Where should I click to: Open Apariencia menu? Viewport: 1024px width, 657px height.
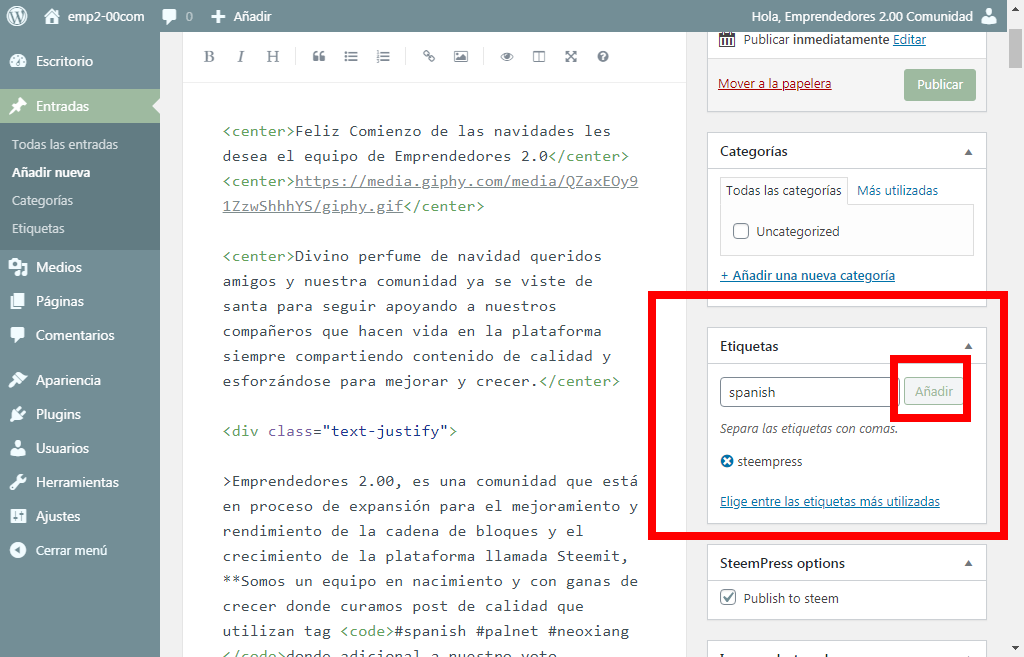point(80,380)
